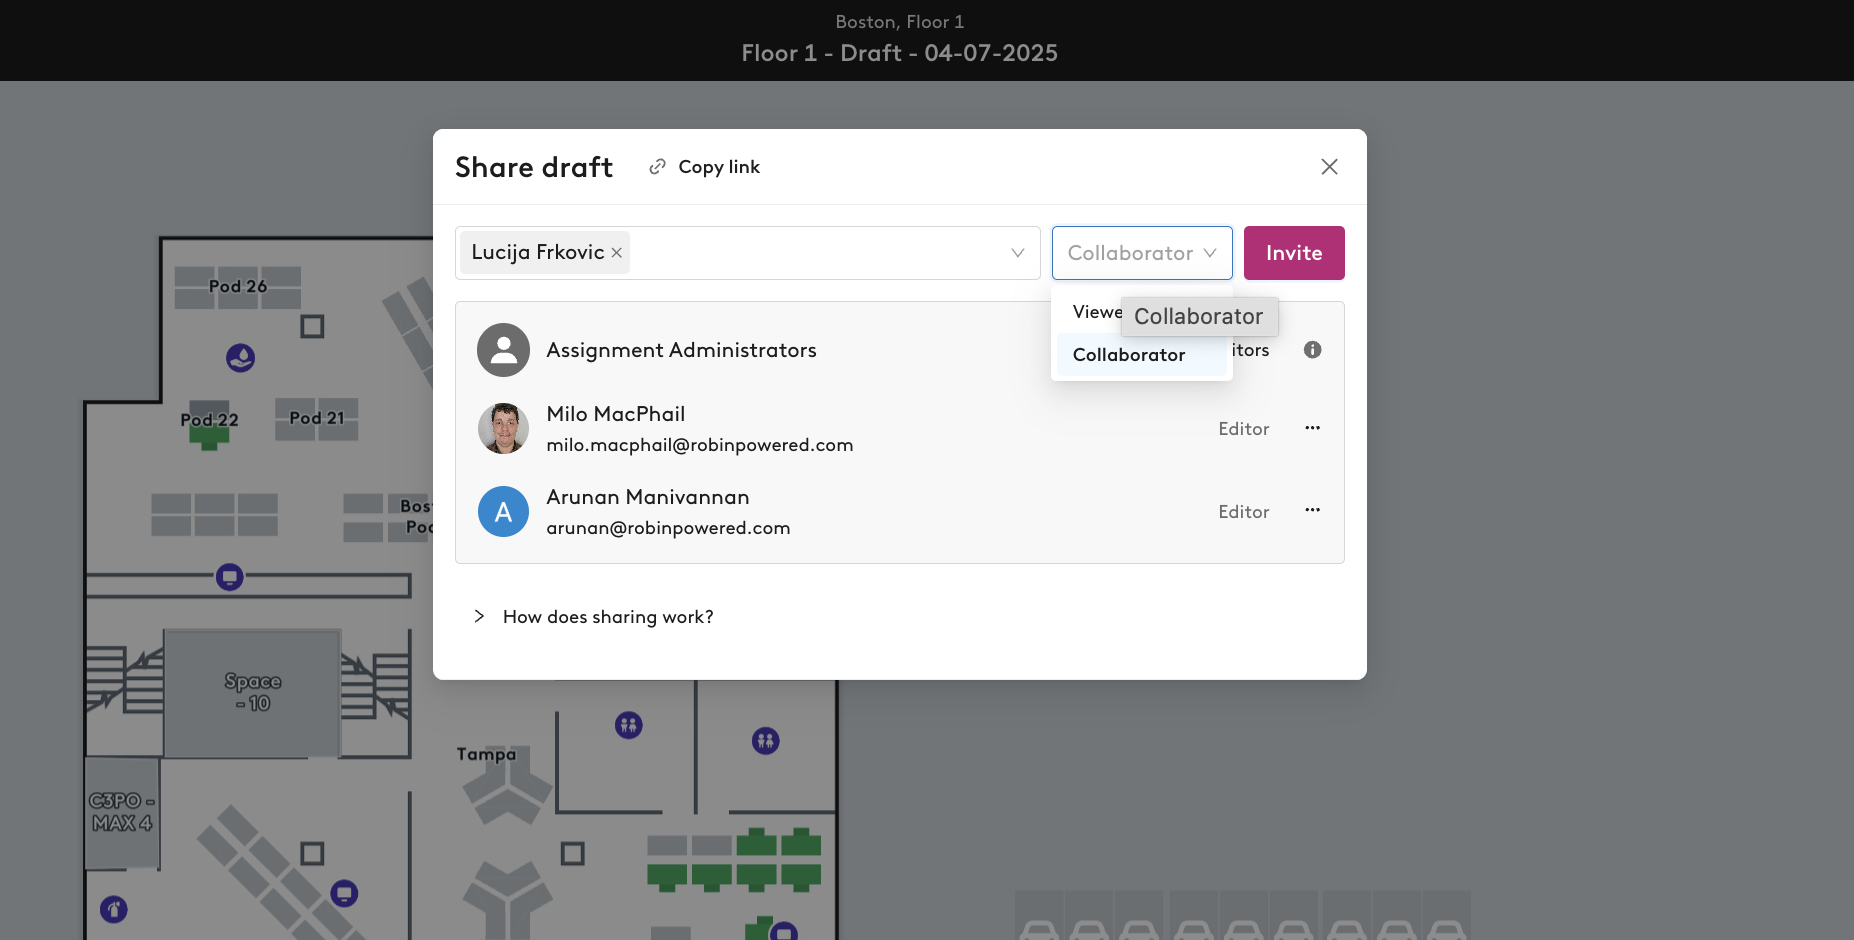Expand How does sharing work section
The height and width of the screenshot is (940, 1854).
593,617
